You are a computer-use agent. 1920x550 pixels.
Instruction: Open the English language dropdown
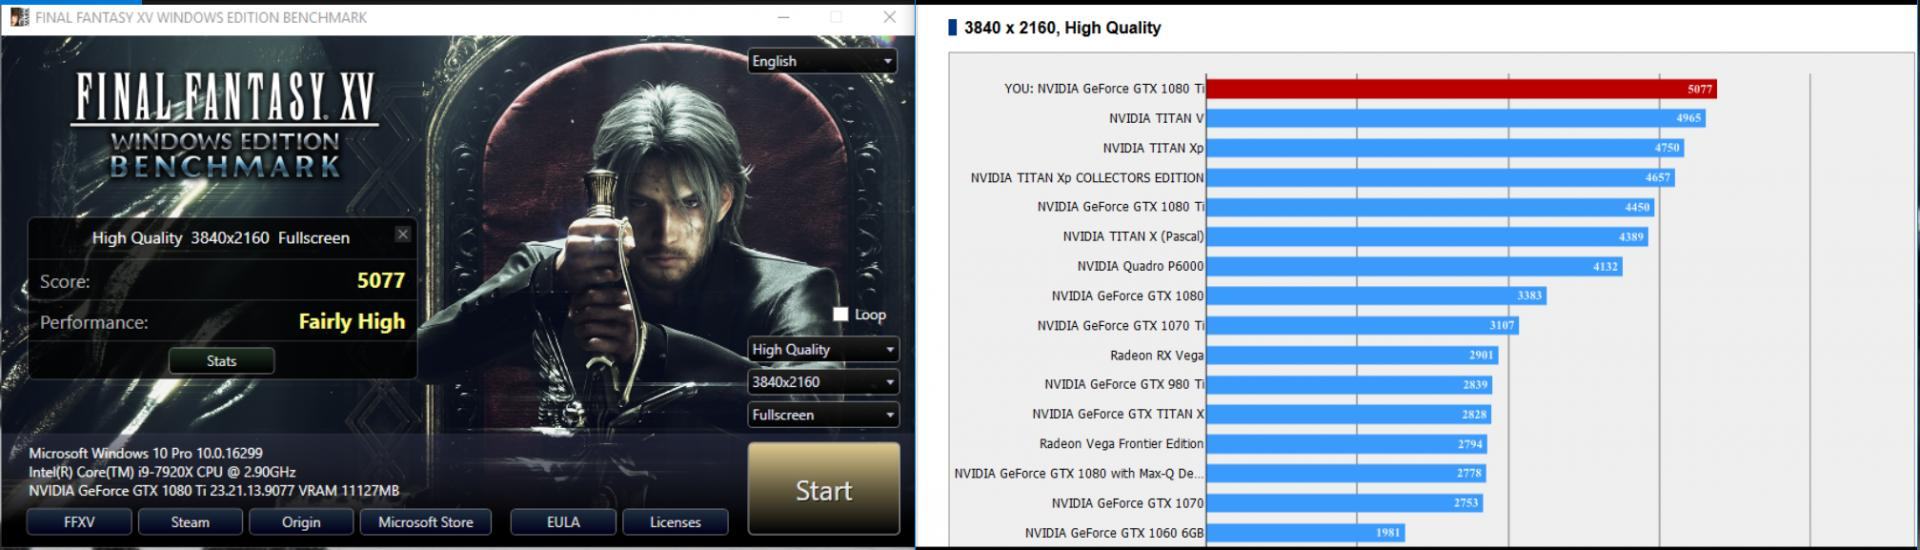click(822, 61)
